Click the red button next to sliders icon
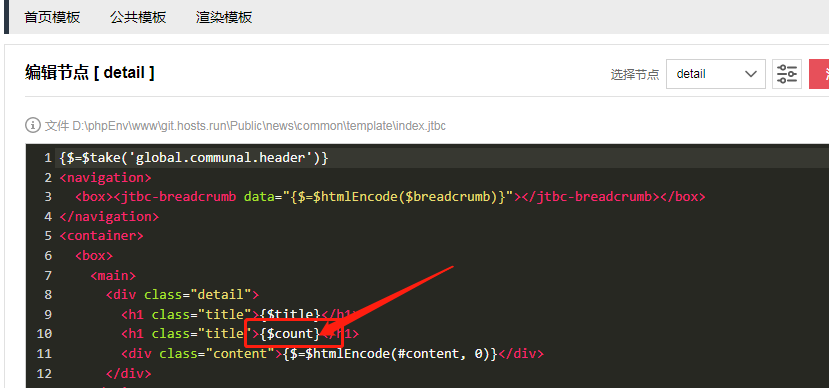The image size is (829, 388). pyautogui.click(x=819, y=74)
